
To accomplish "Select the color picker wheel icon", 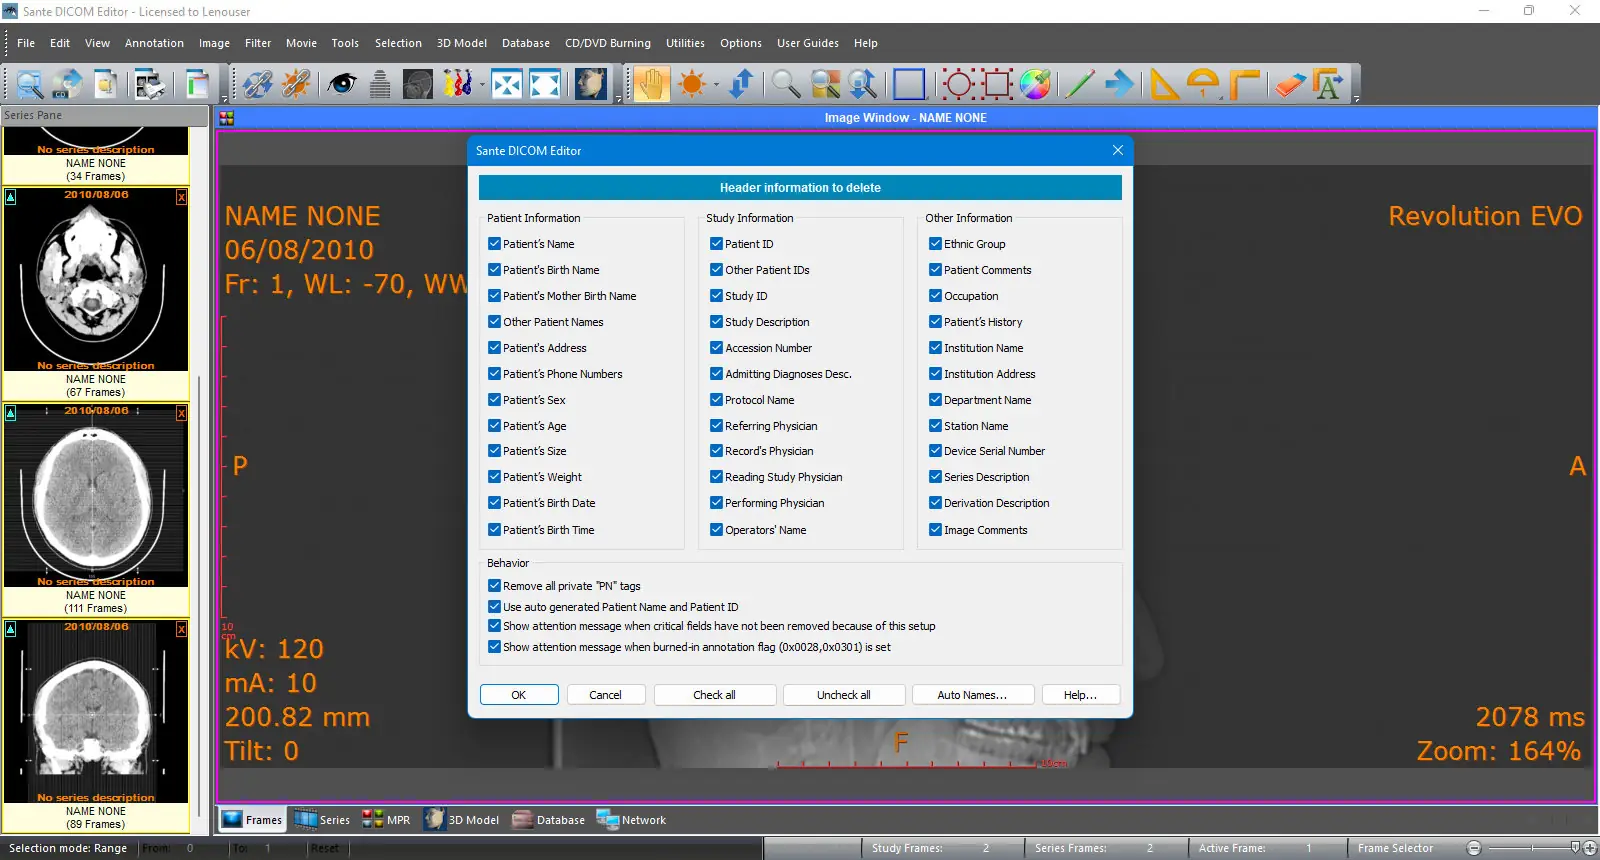I will (1035, 84).
